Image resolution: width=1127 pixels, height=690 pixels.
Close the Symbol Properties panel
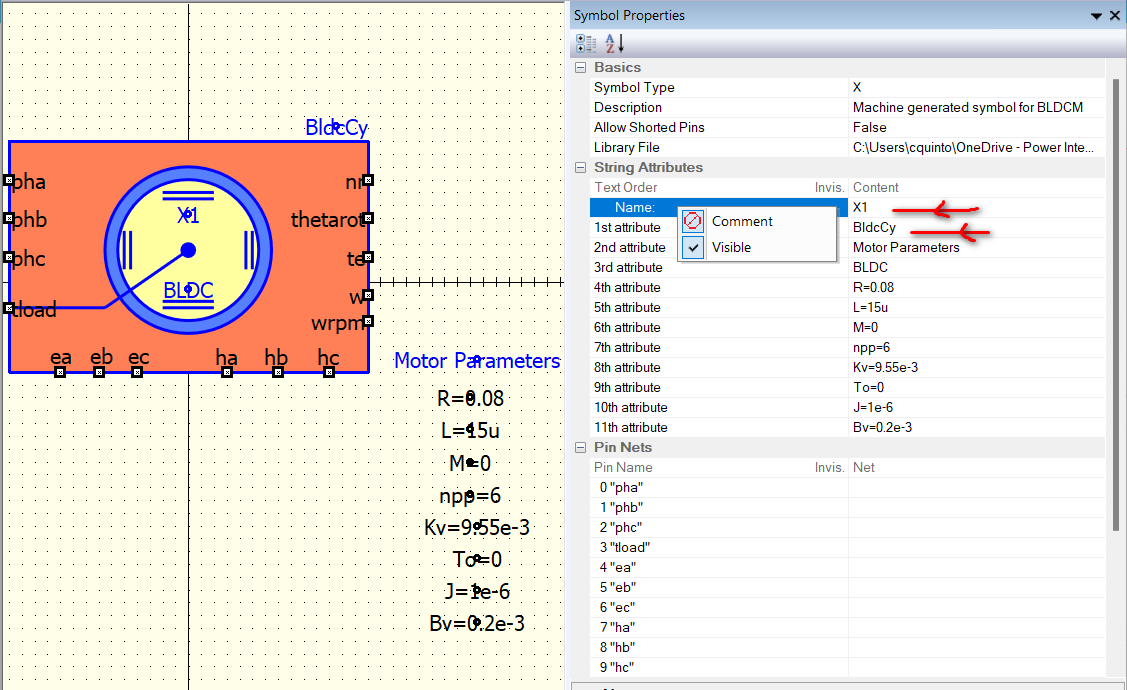point(1115,16)
